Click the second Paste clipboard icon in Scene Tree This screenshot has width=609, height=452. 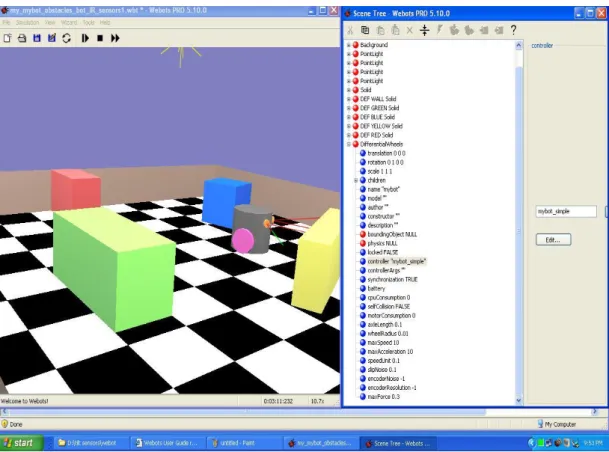coord(395,30)
